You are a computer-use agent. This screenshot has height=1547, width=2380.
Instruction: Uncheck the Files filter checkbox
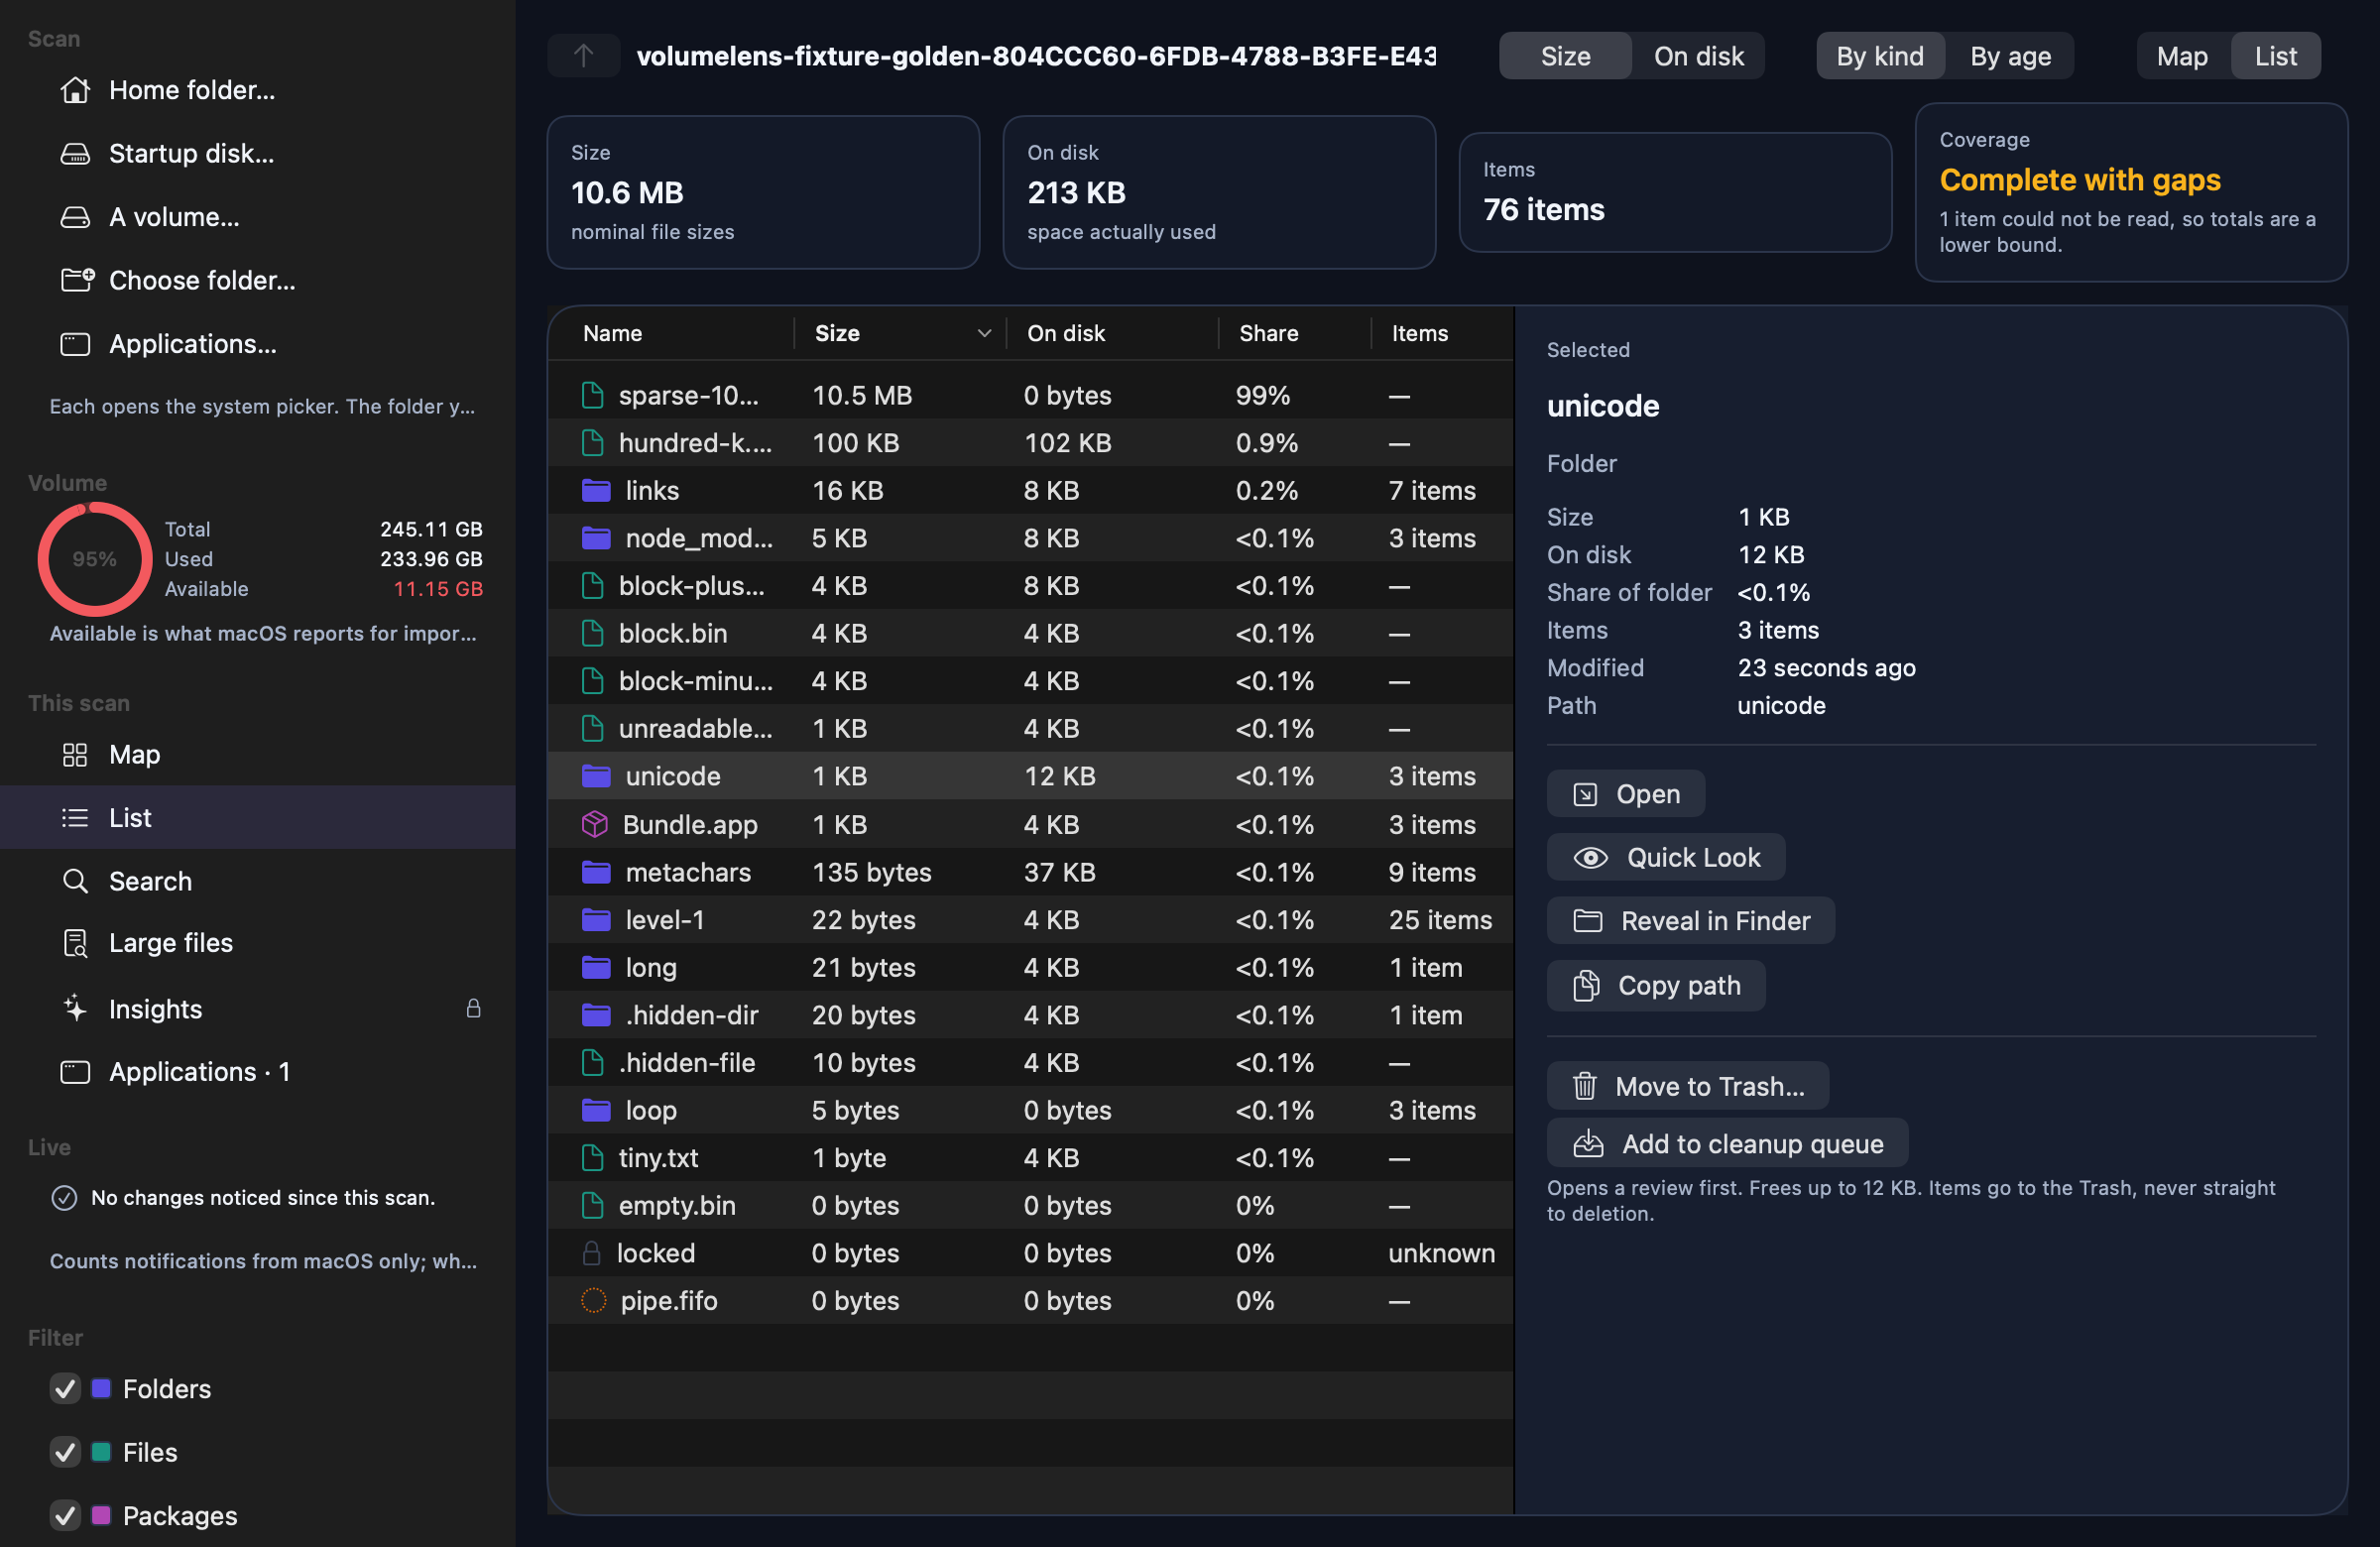tap(65, 1452)
